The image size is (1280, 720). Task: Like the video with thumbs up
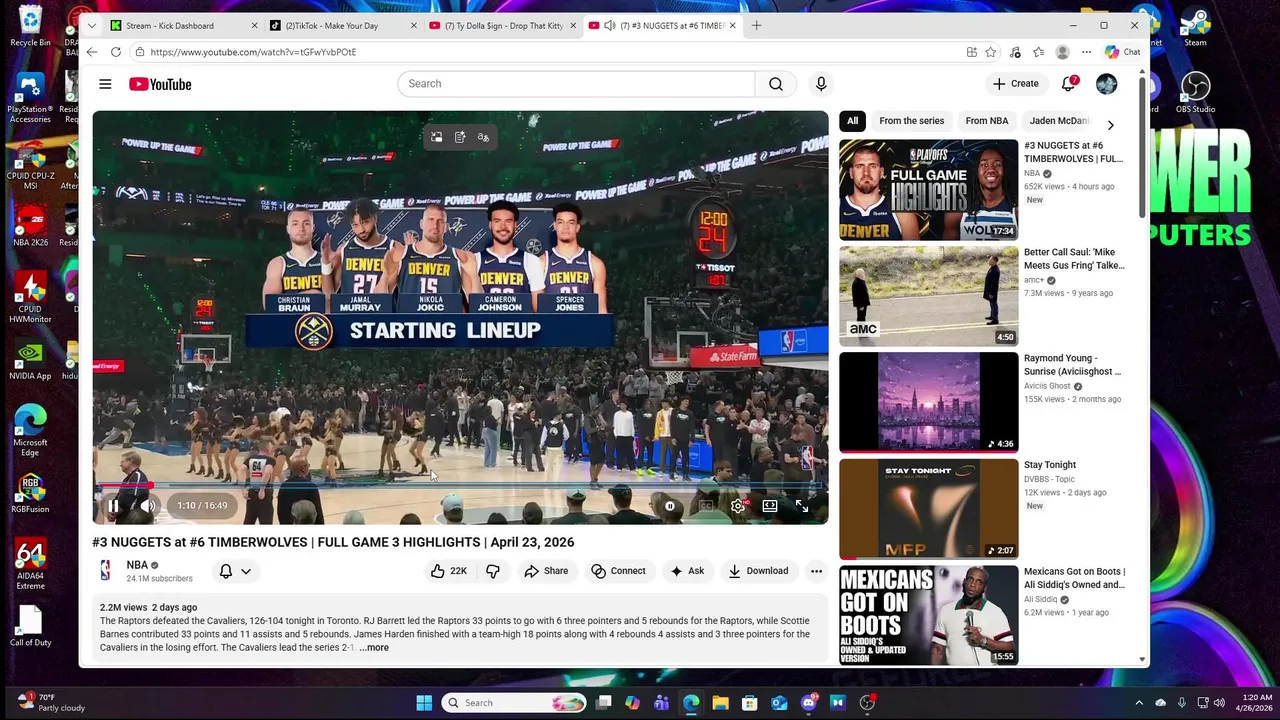click(450, 571)
